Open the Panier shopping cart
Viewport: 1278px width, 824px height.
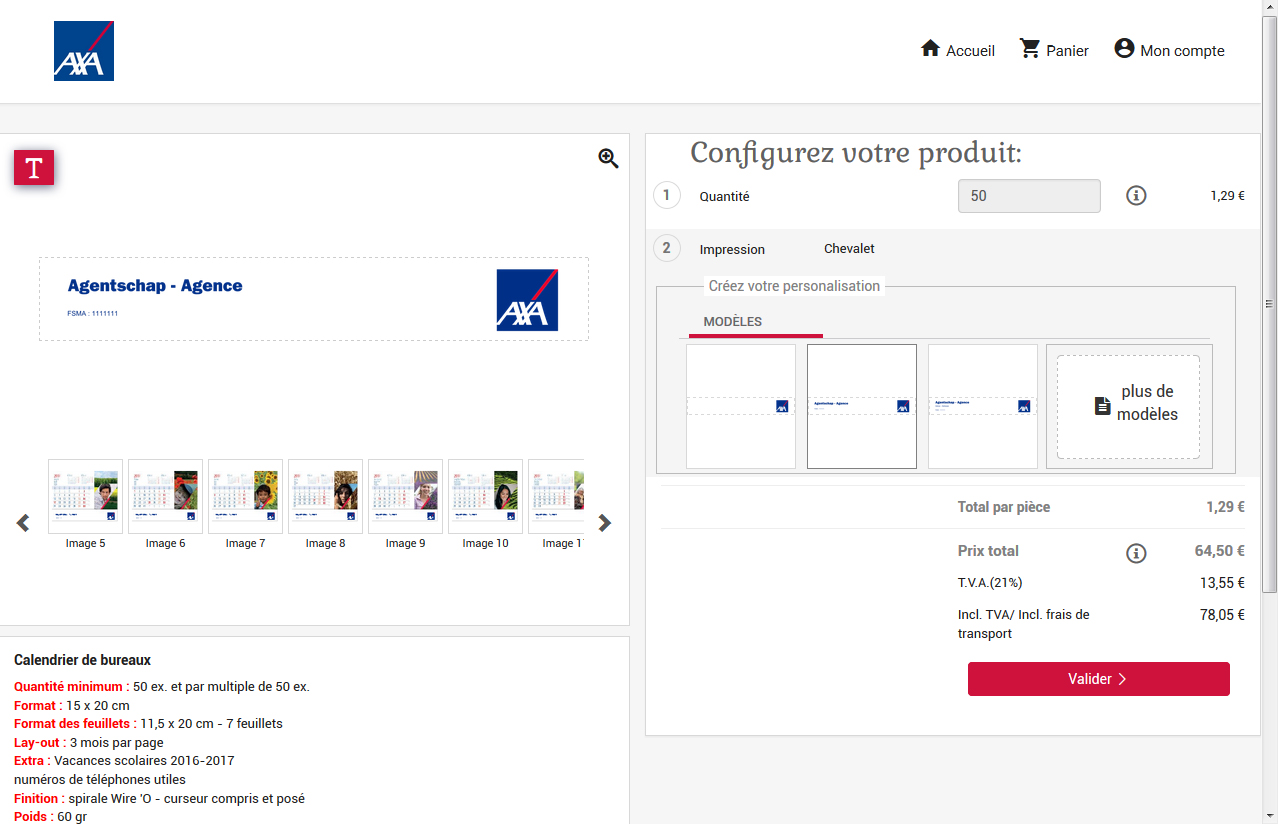pyautogui.click(x=1054, y=50)
